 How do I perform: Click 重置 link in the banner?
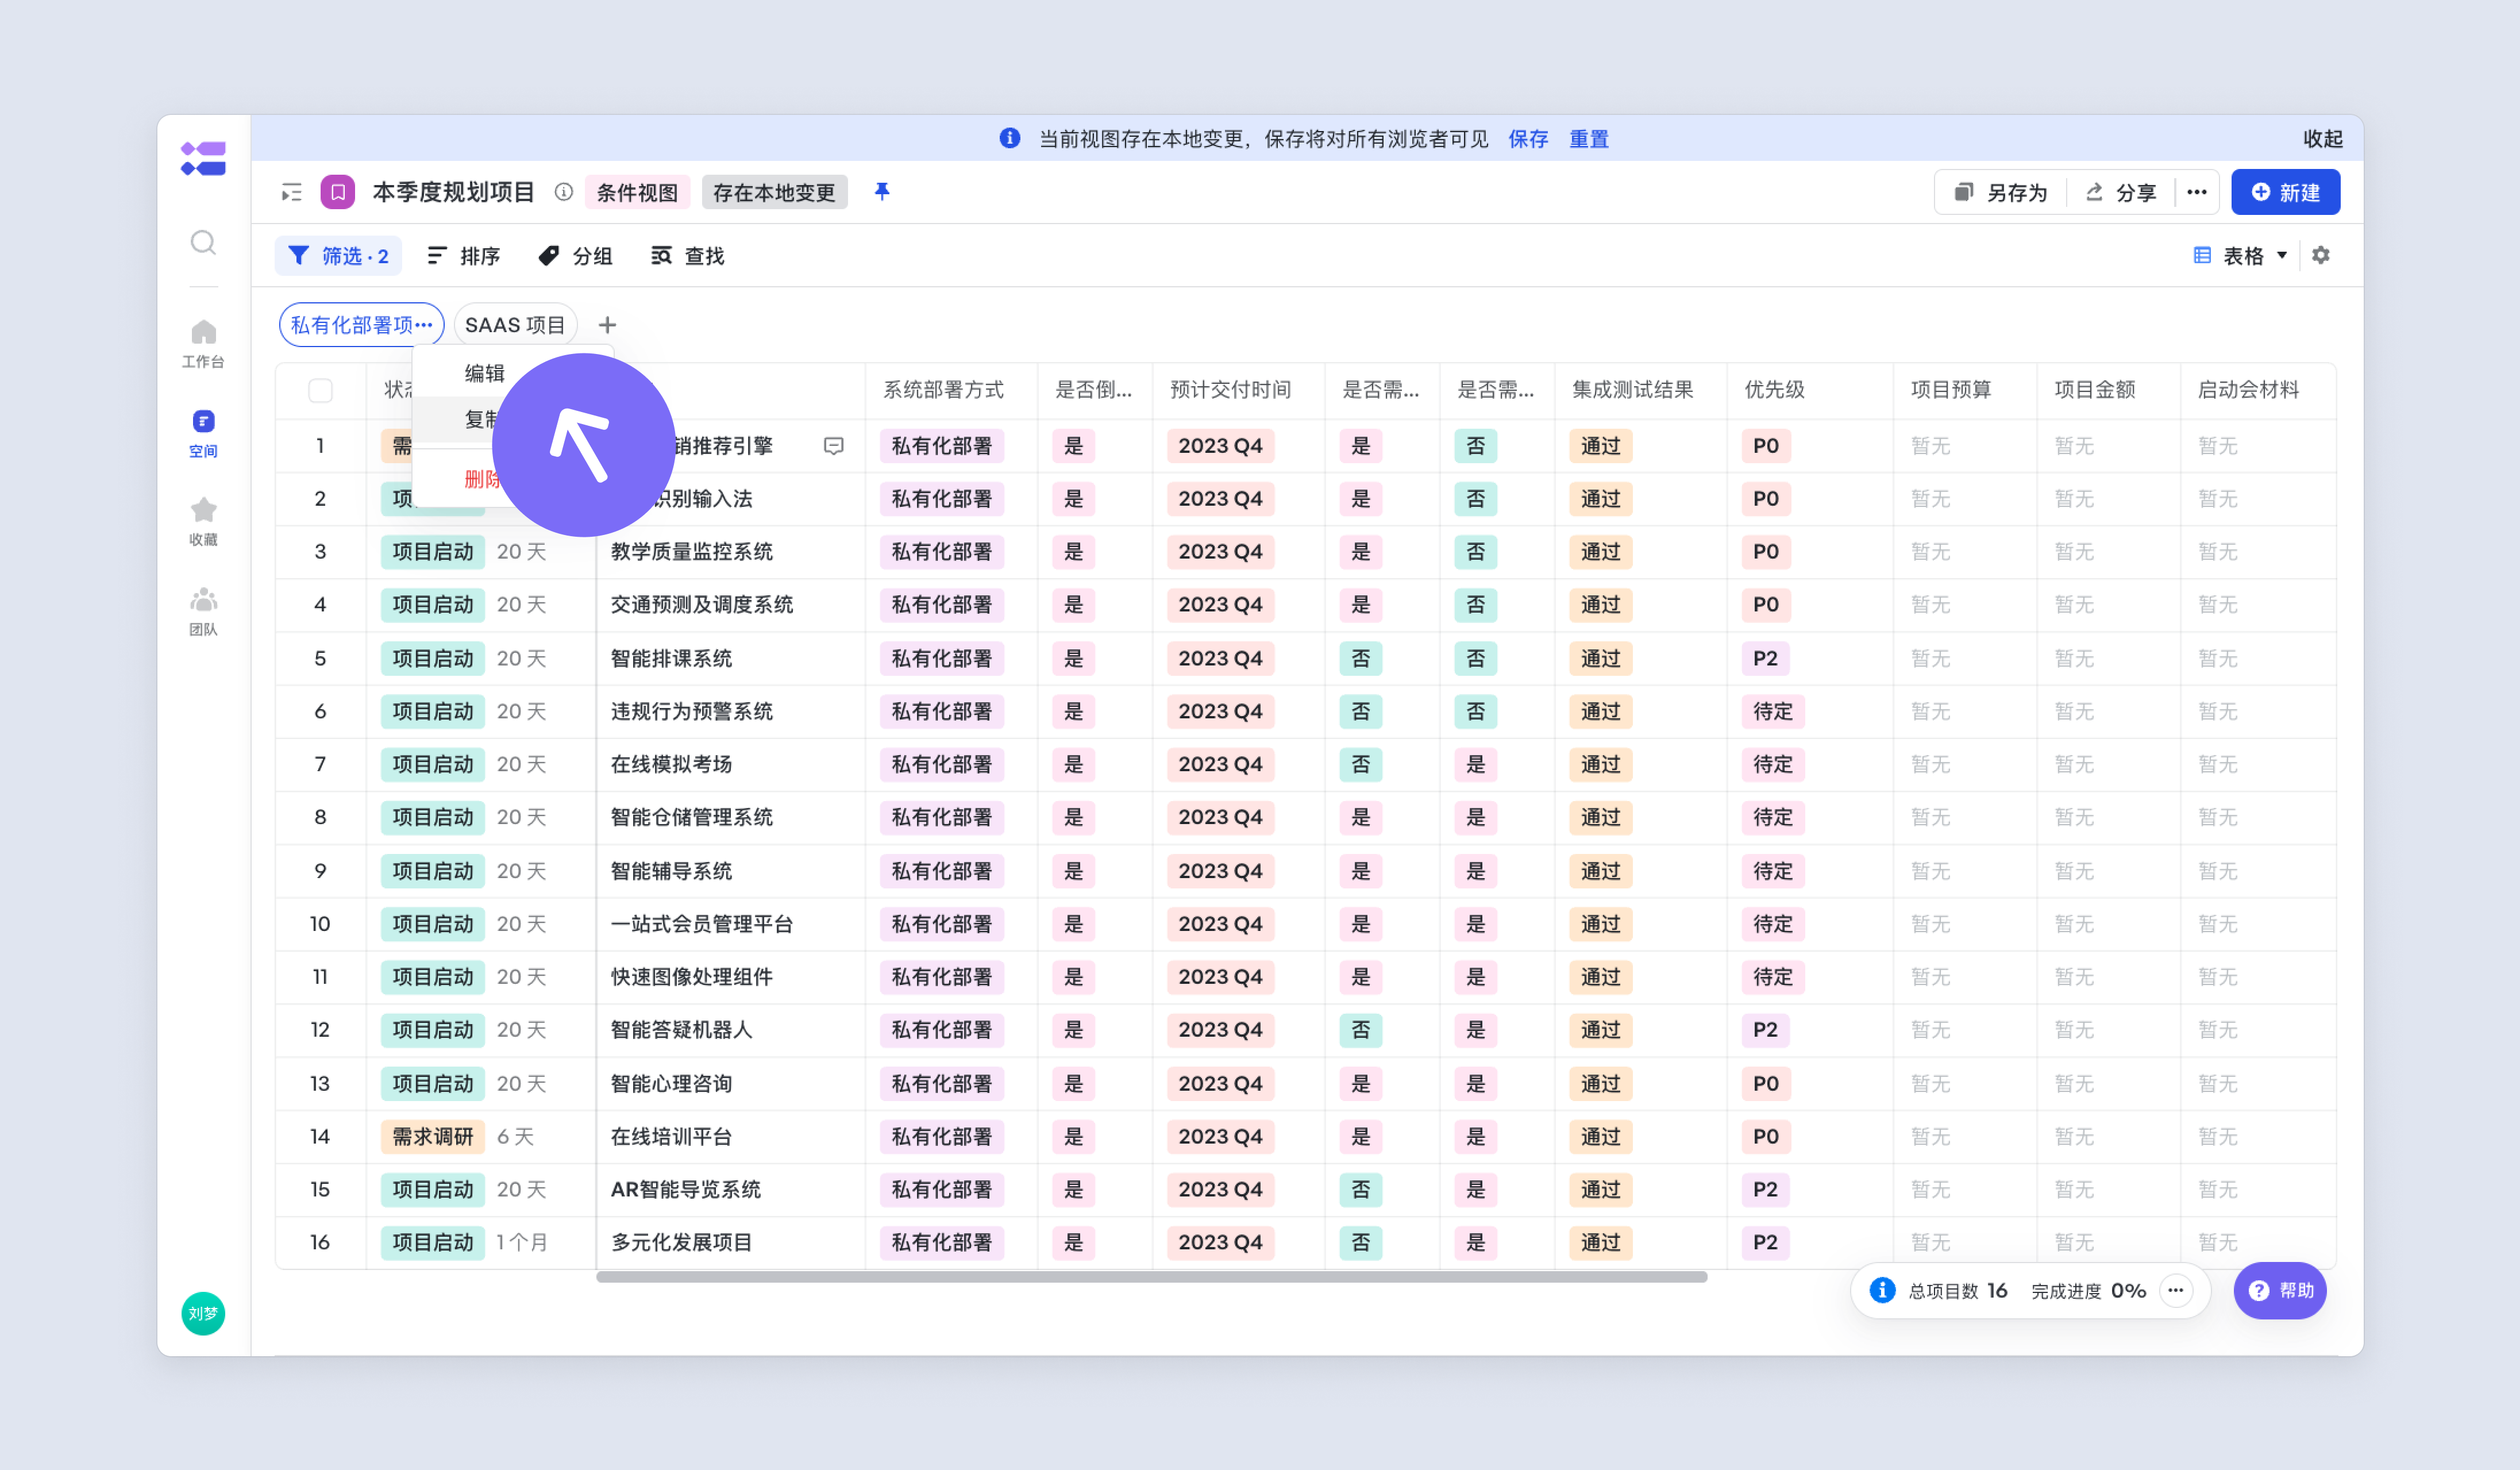click(x=1589, y=139)
